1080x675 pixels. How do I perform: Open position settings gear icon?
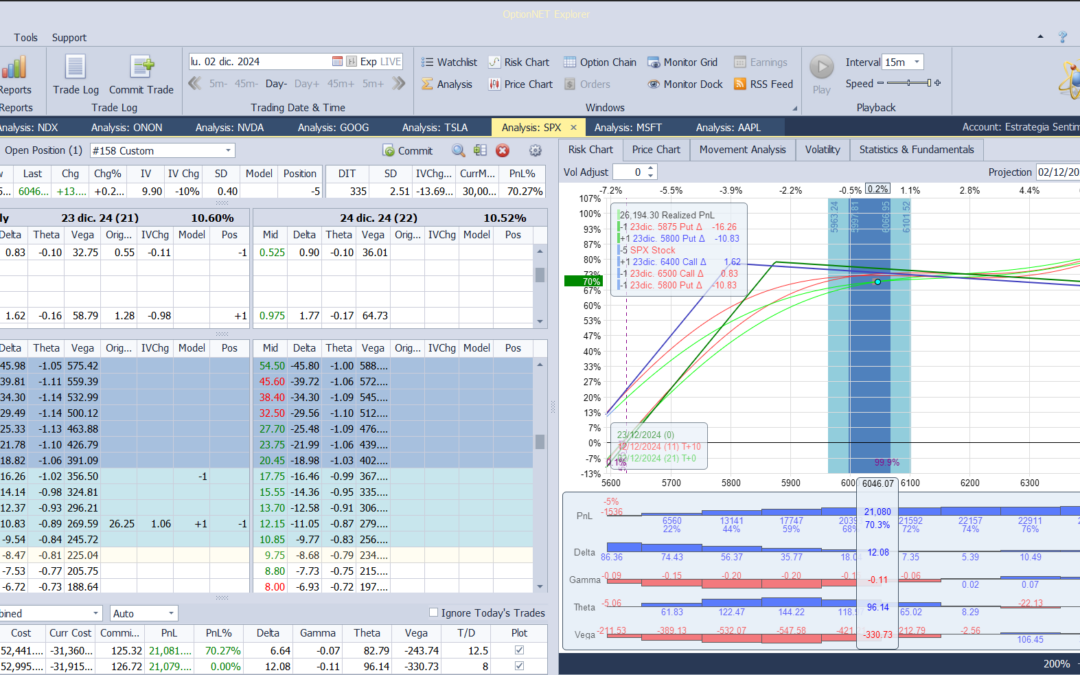tap(535, 150)
